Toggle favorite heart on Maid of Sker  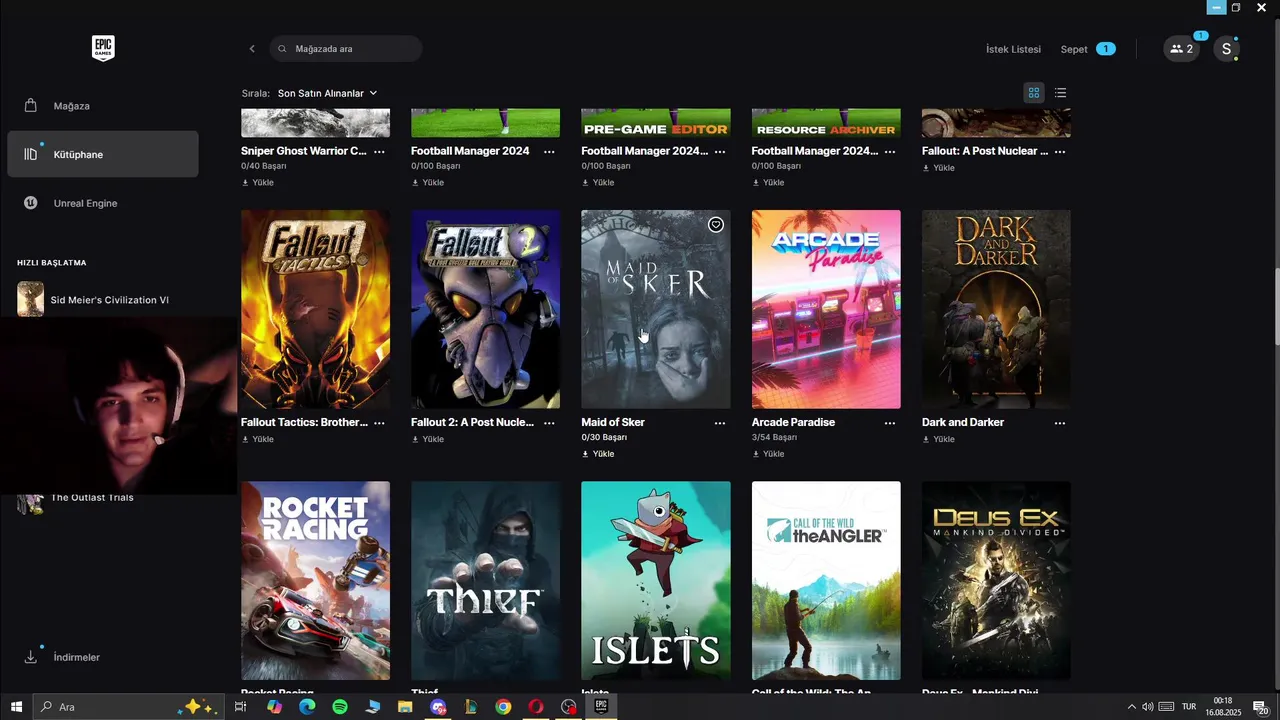716,225
